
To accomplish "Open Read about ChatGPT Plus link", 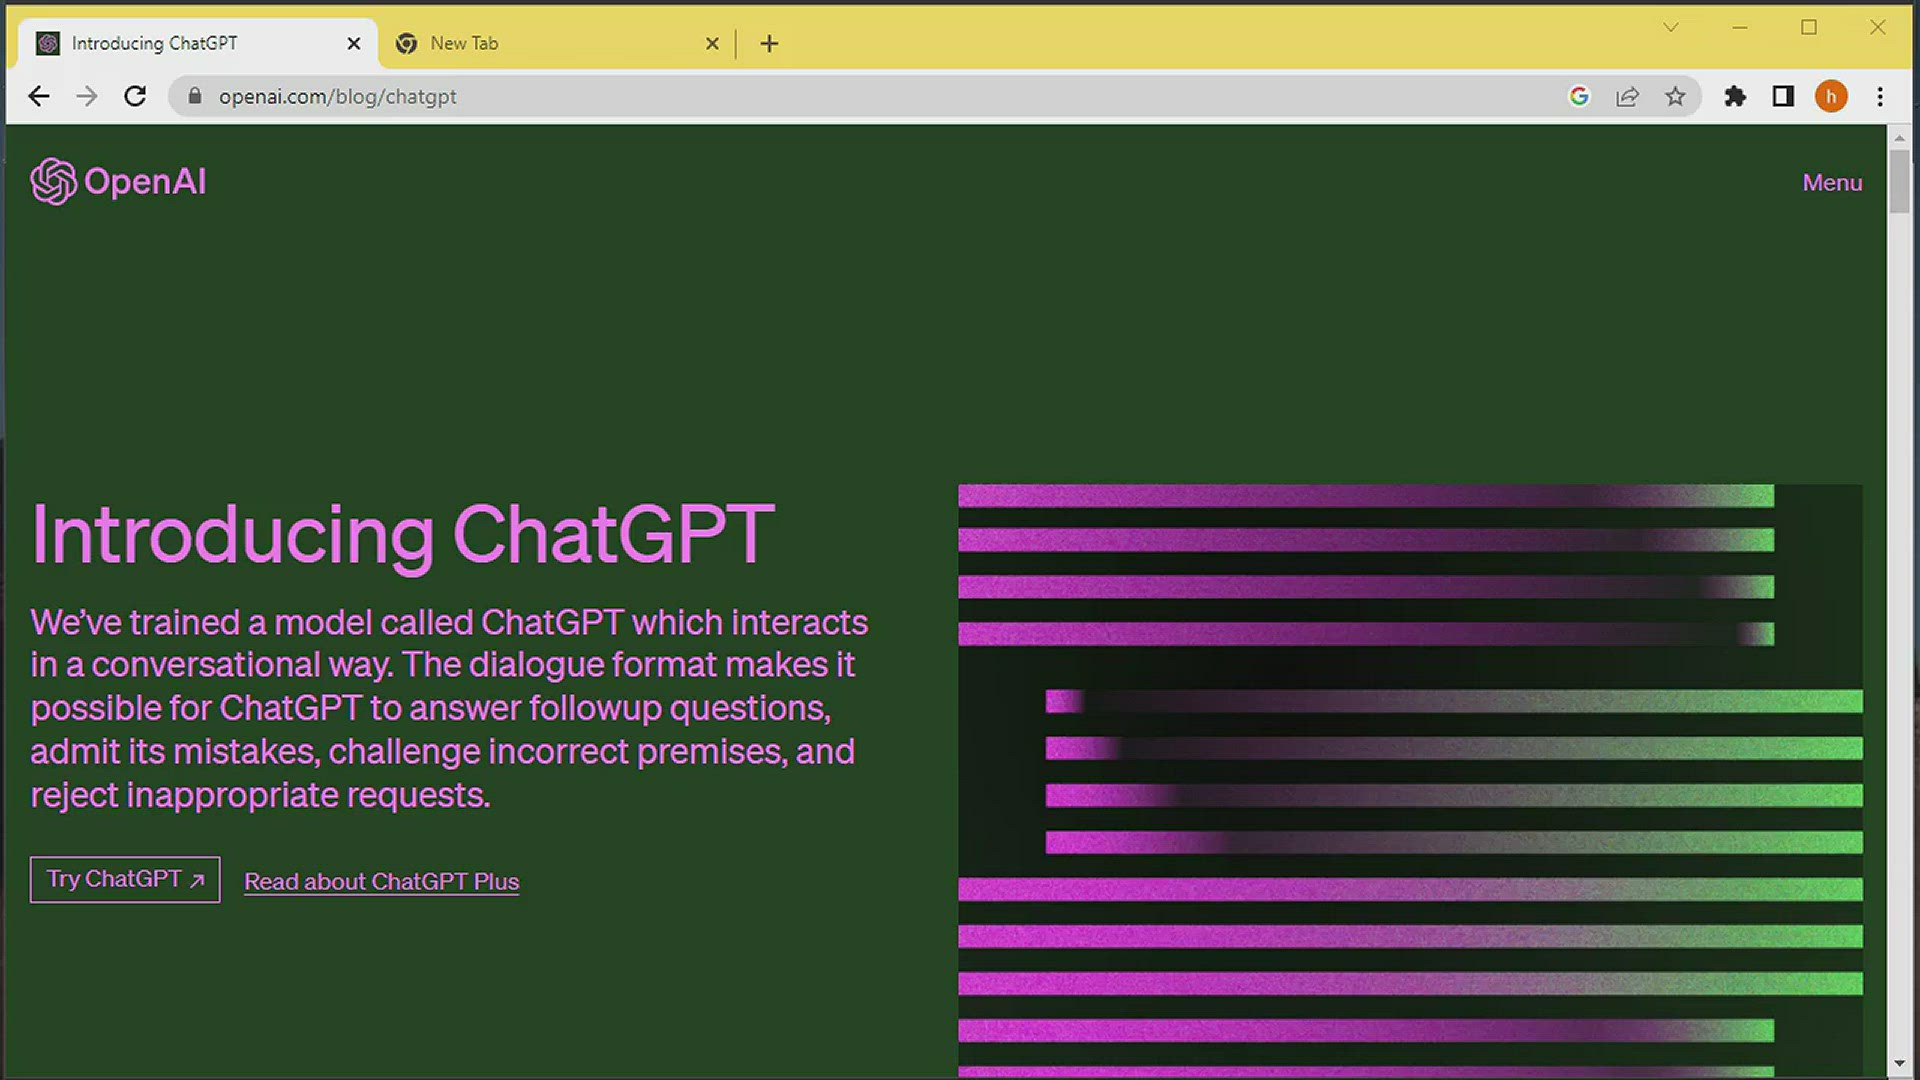I will coord(382,881).
